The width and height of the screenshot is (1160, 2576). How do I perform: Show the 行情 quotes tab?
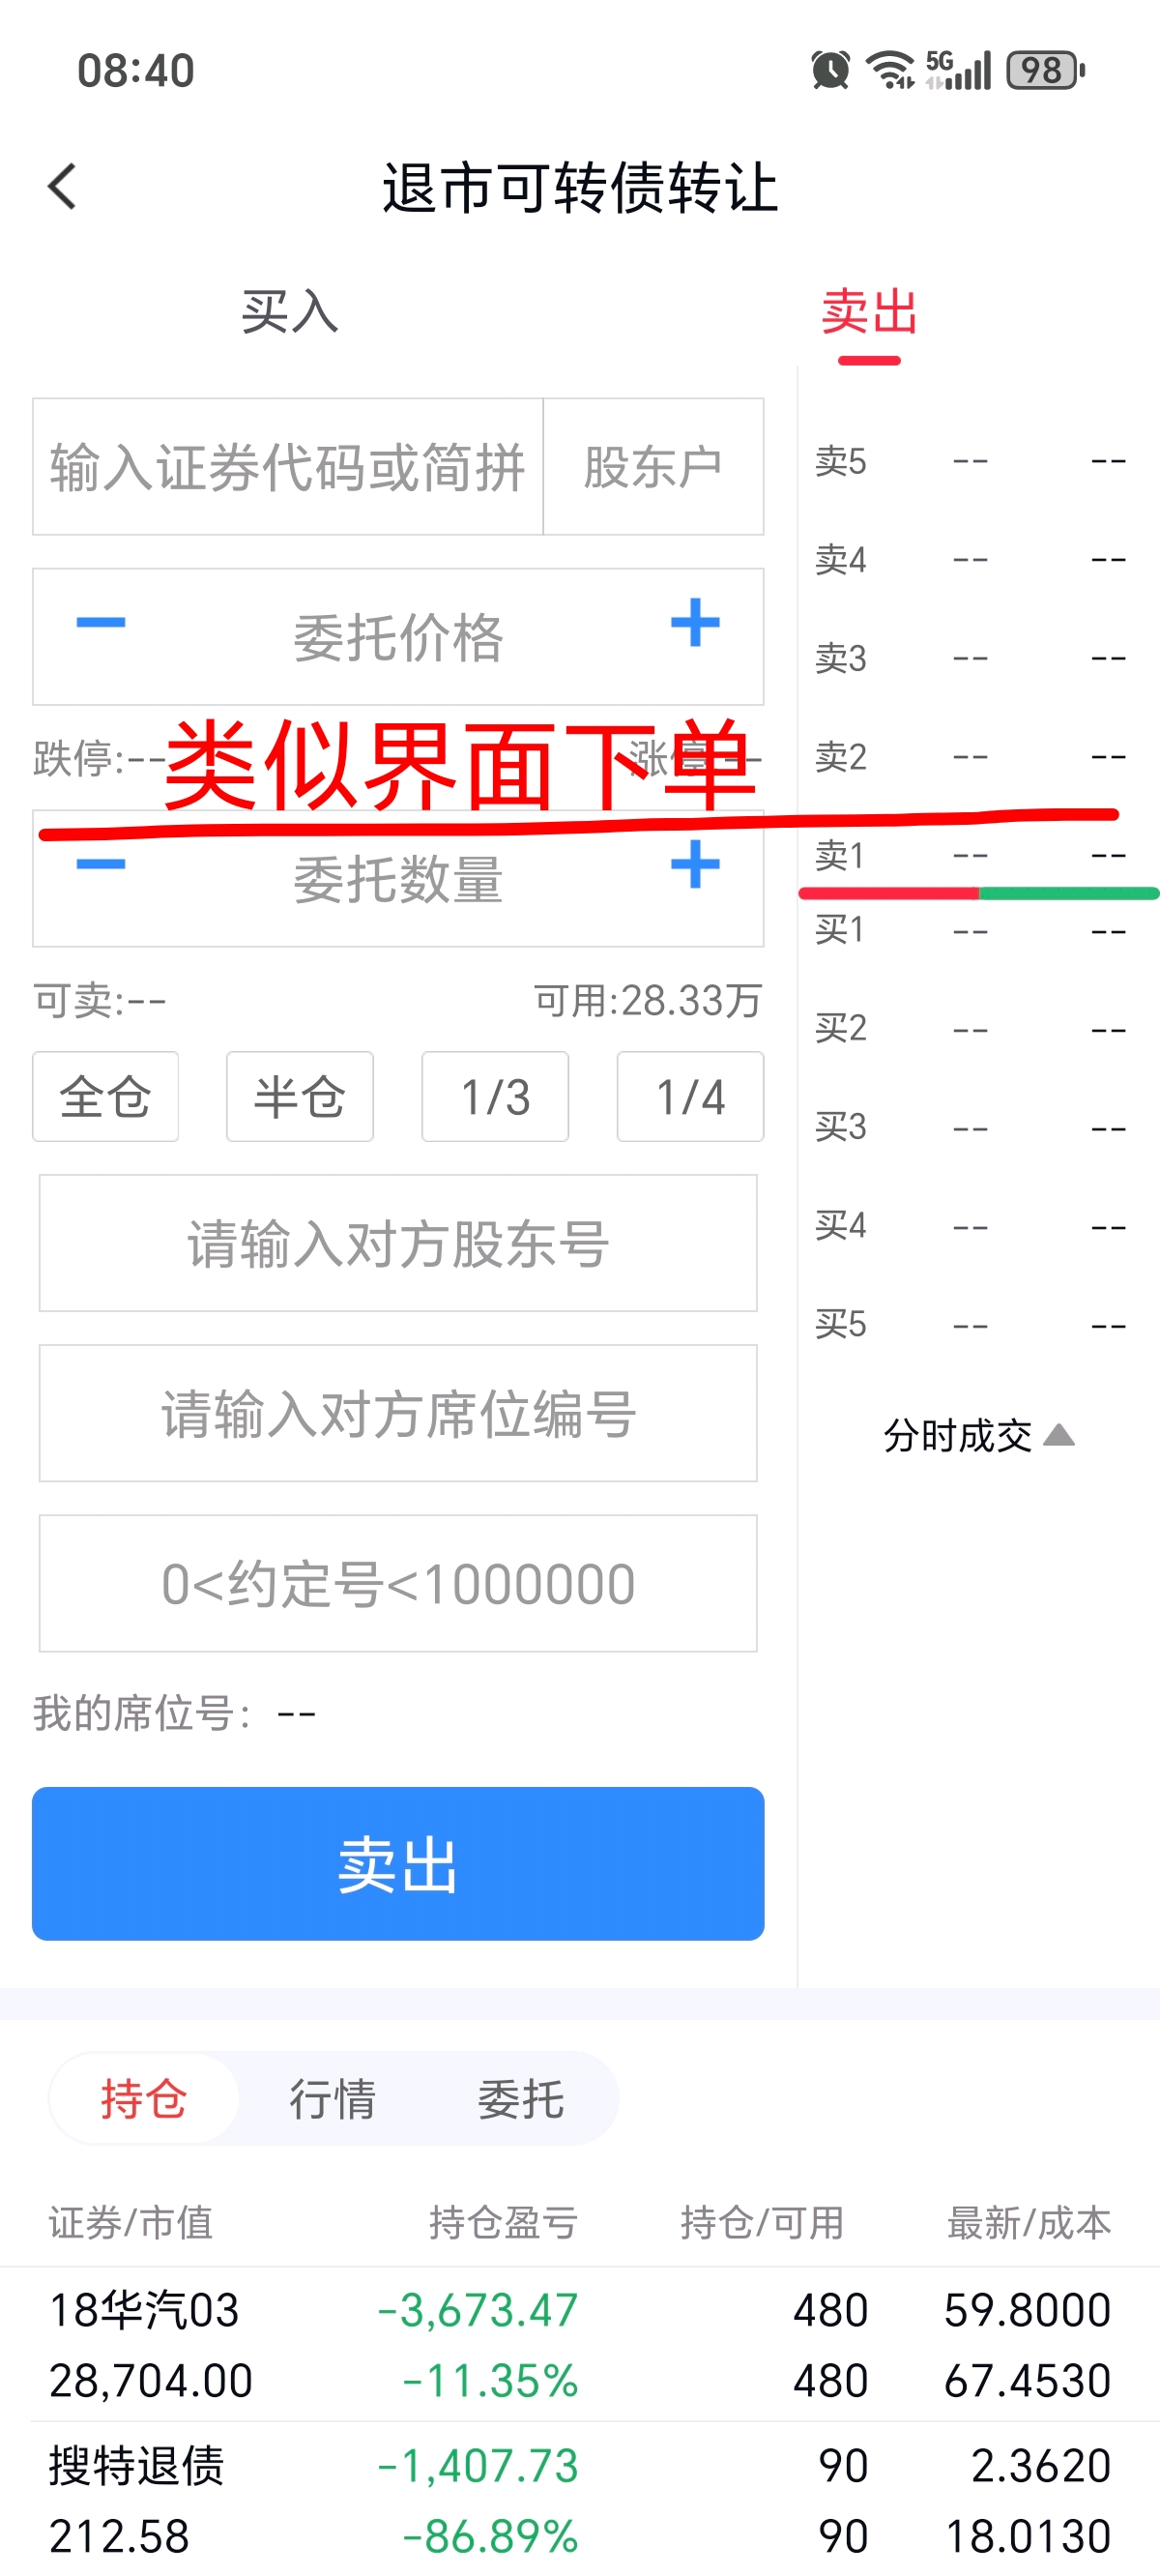[x=332, y=2098]
